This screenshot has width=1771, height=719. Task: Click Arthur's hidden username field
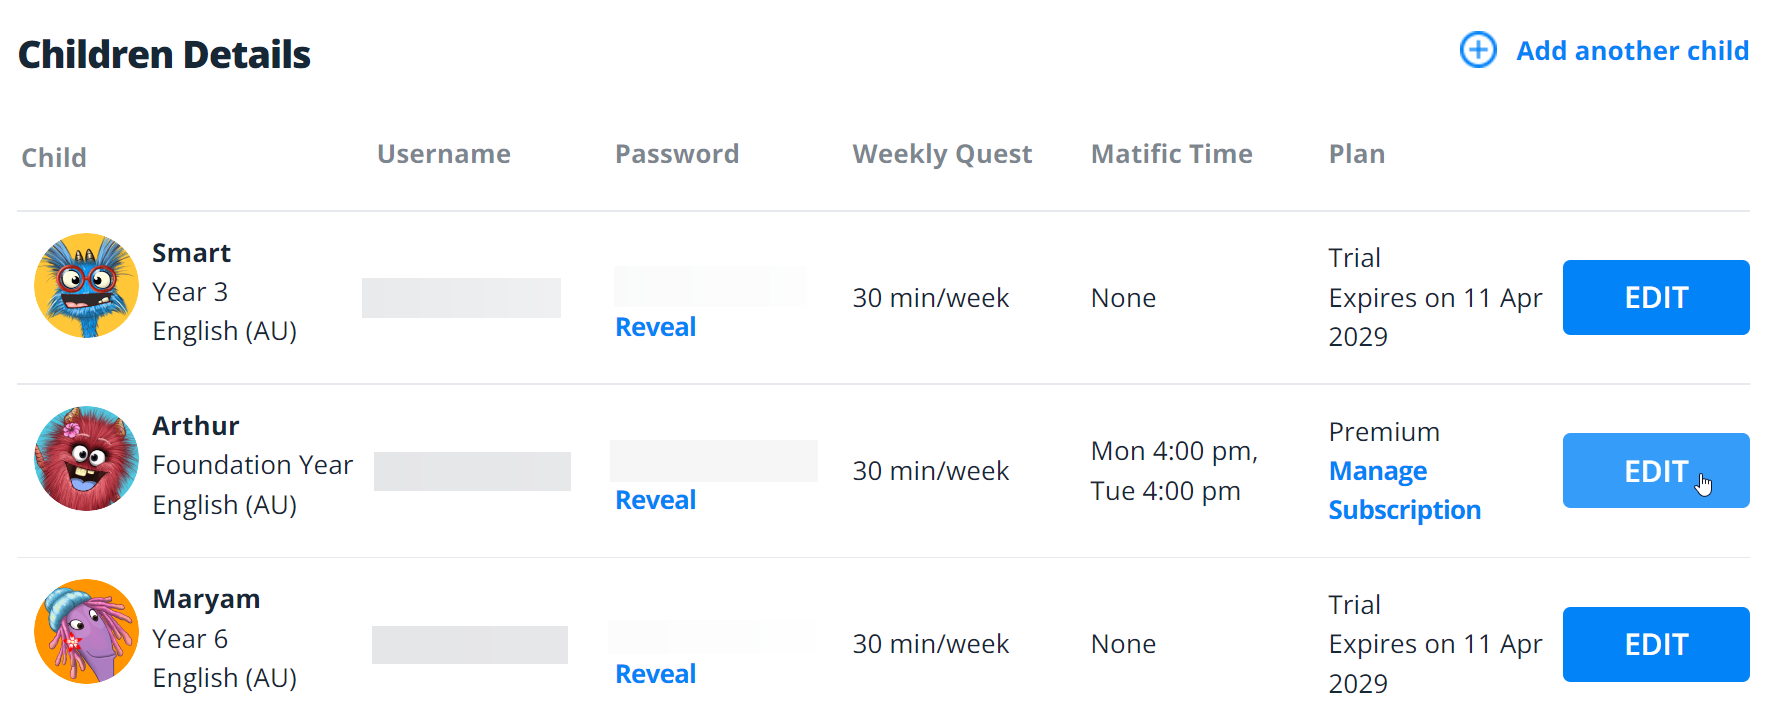472,471
